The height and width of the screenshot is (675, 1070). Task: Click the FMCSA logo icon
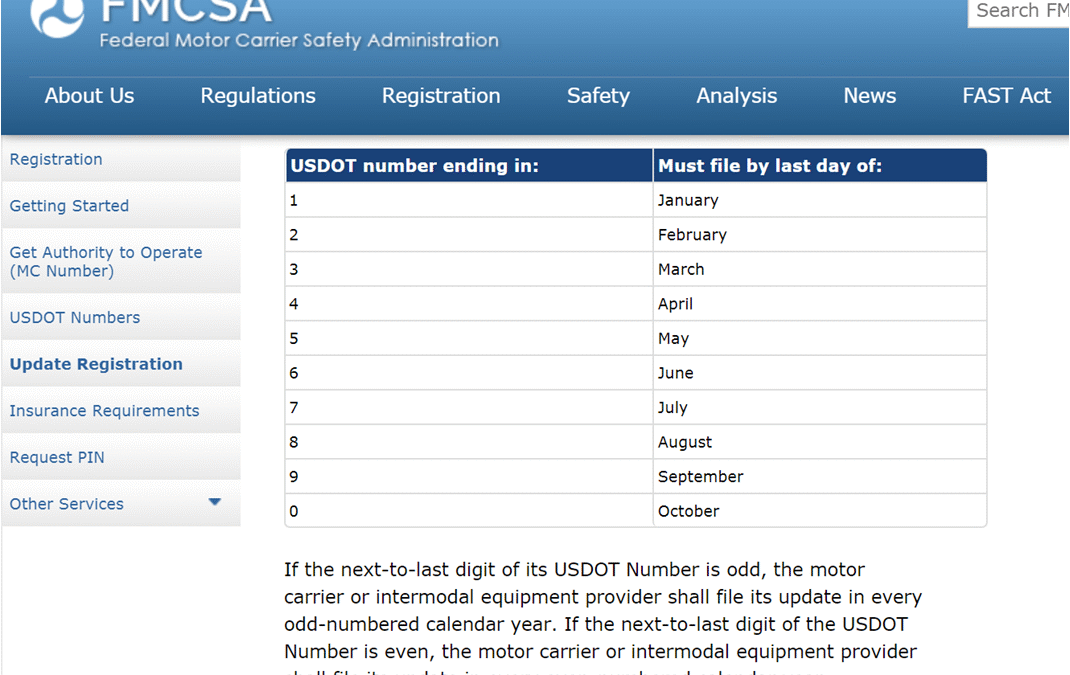[58, 18]
